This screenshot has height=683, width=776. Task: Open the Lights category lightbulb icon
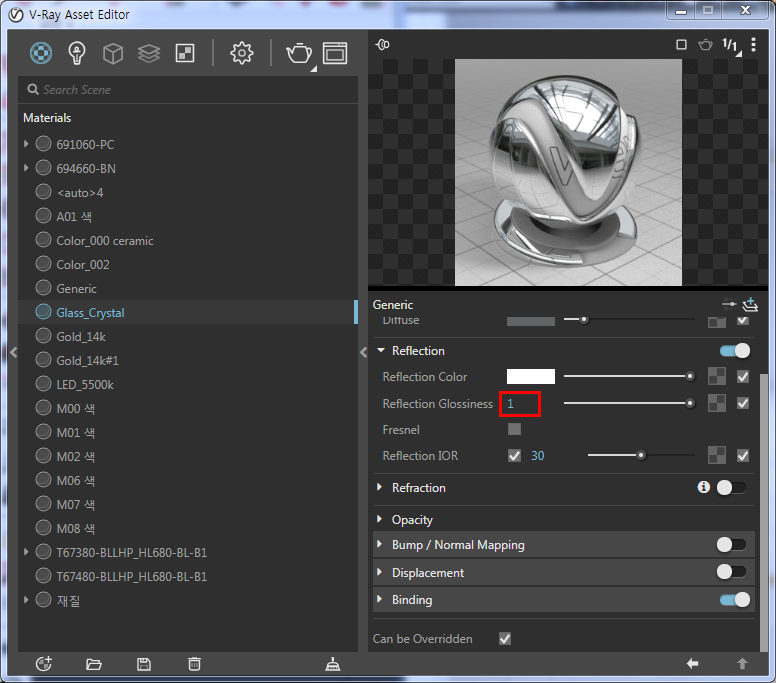(x=77, y=53)
